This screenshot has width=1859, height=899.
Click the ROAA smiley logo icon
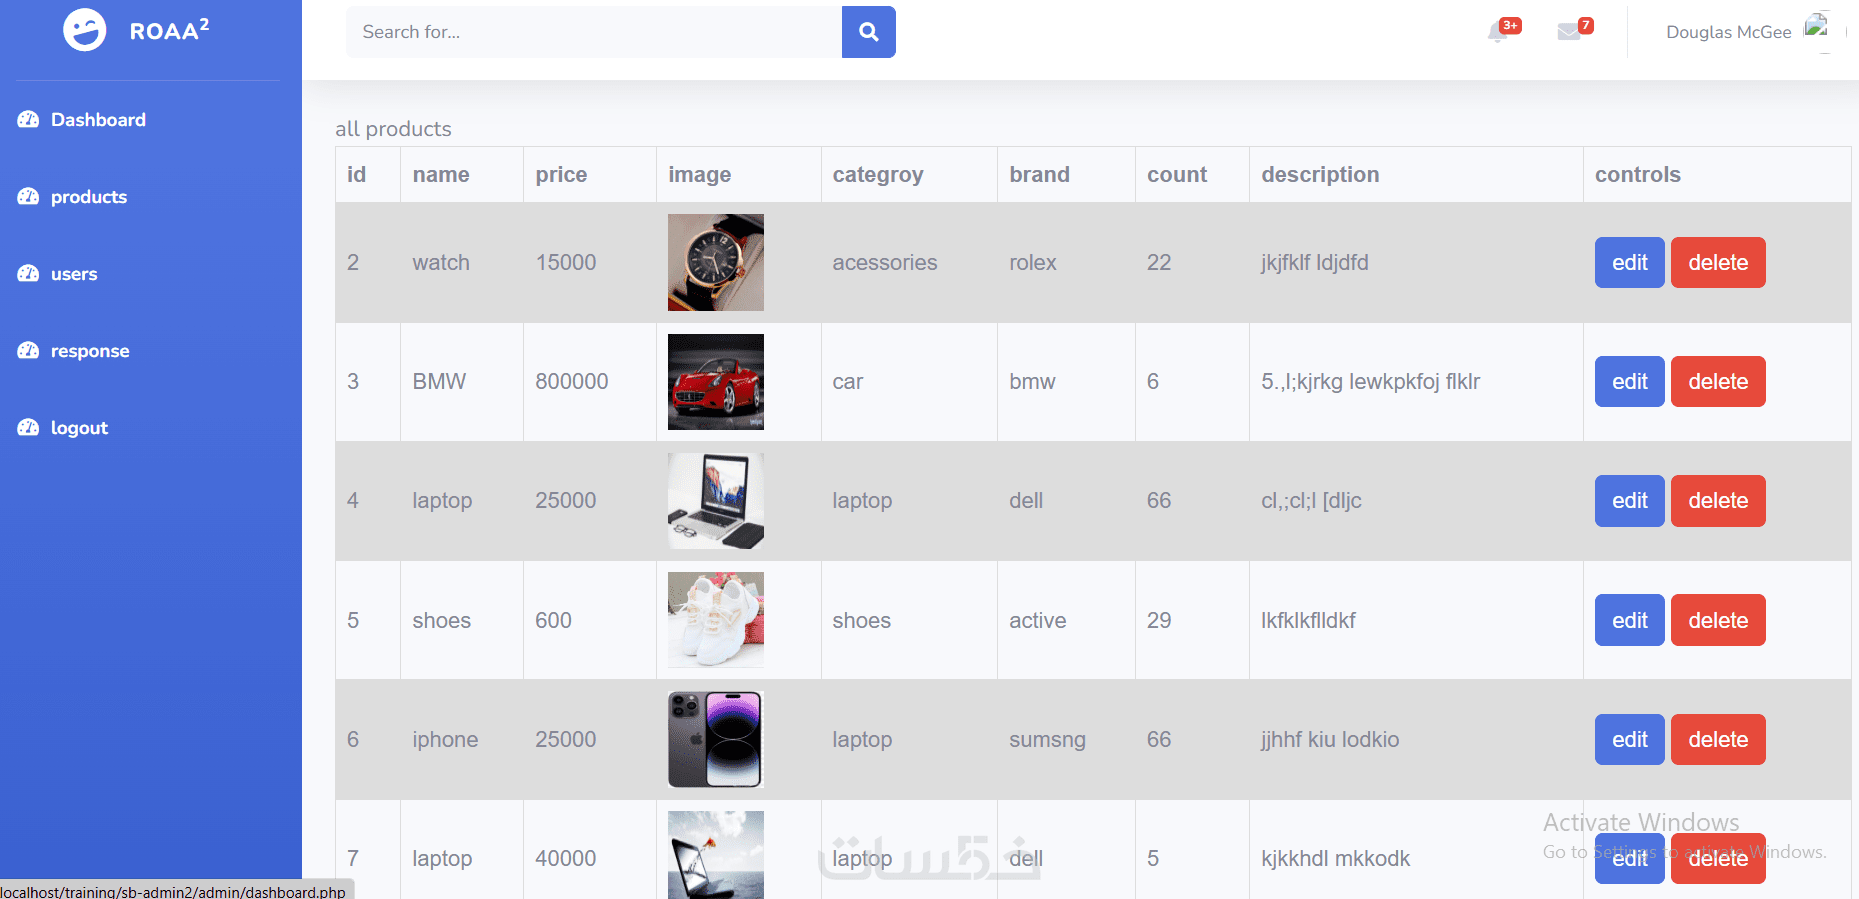click(x=84, y=30)
